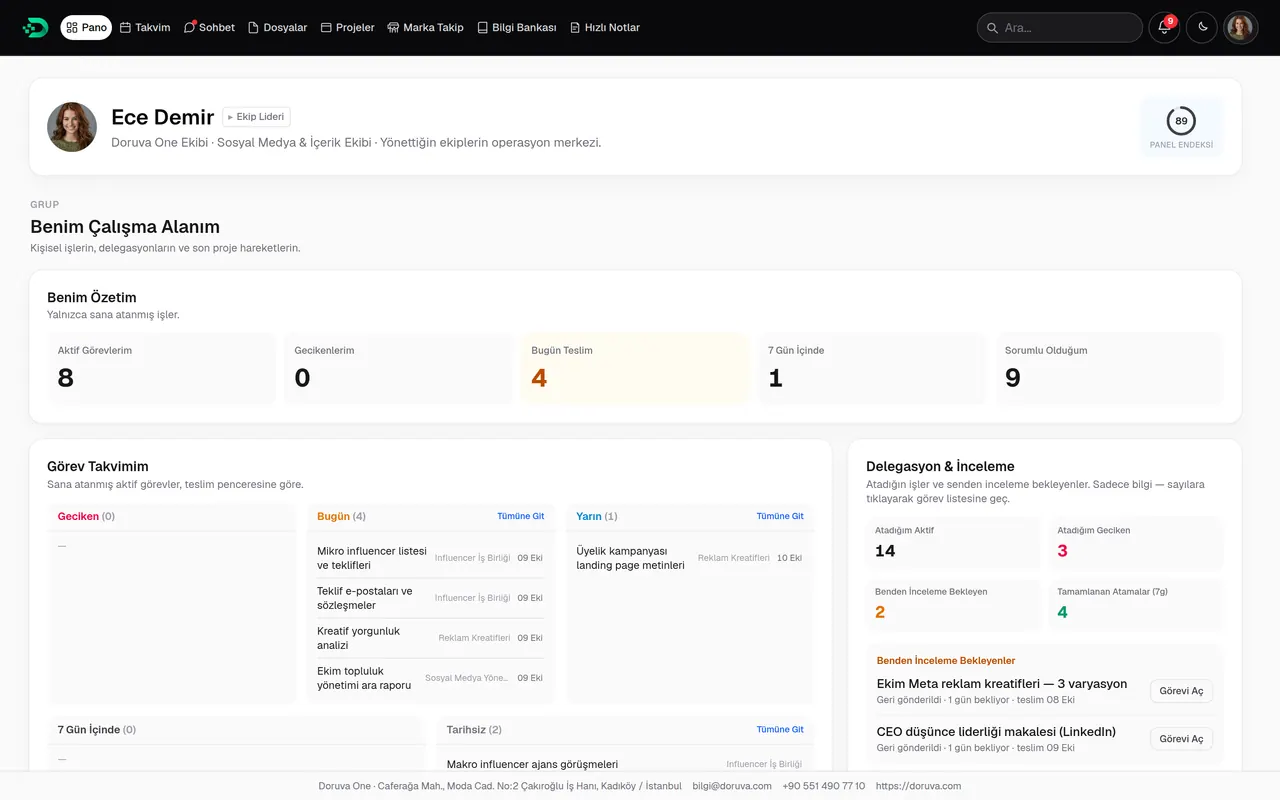This screenshot has height=800, width=1280.
Task: Click the Dosyalar file icon
Action: click(253, 28)
